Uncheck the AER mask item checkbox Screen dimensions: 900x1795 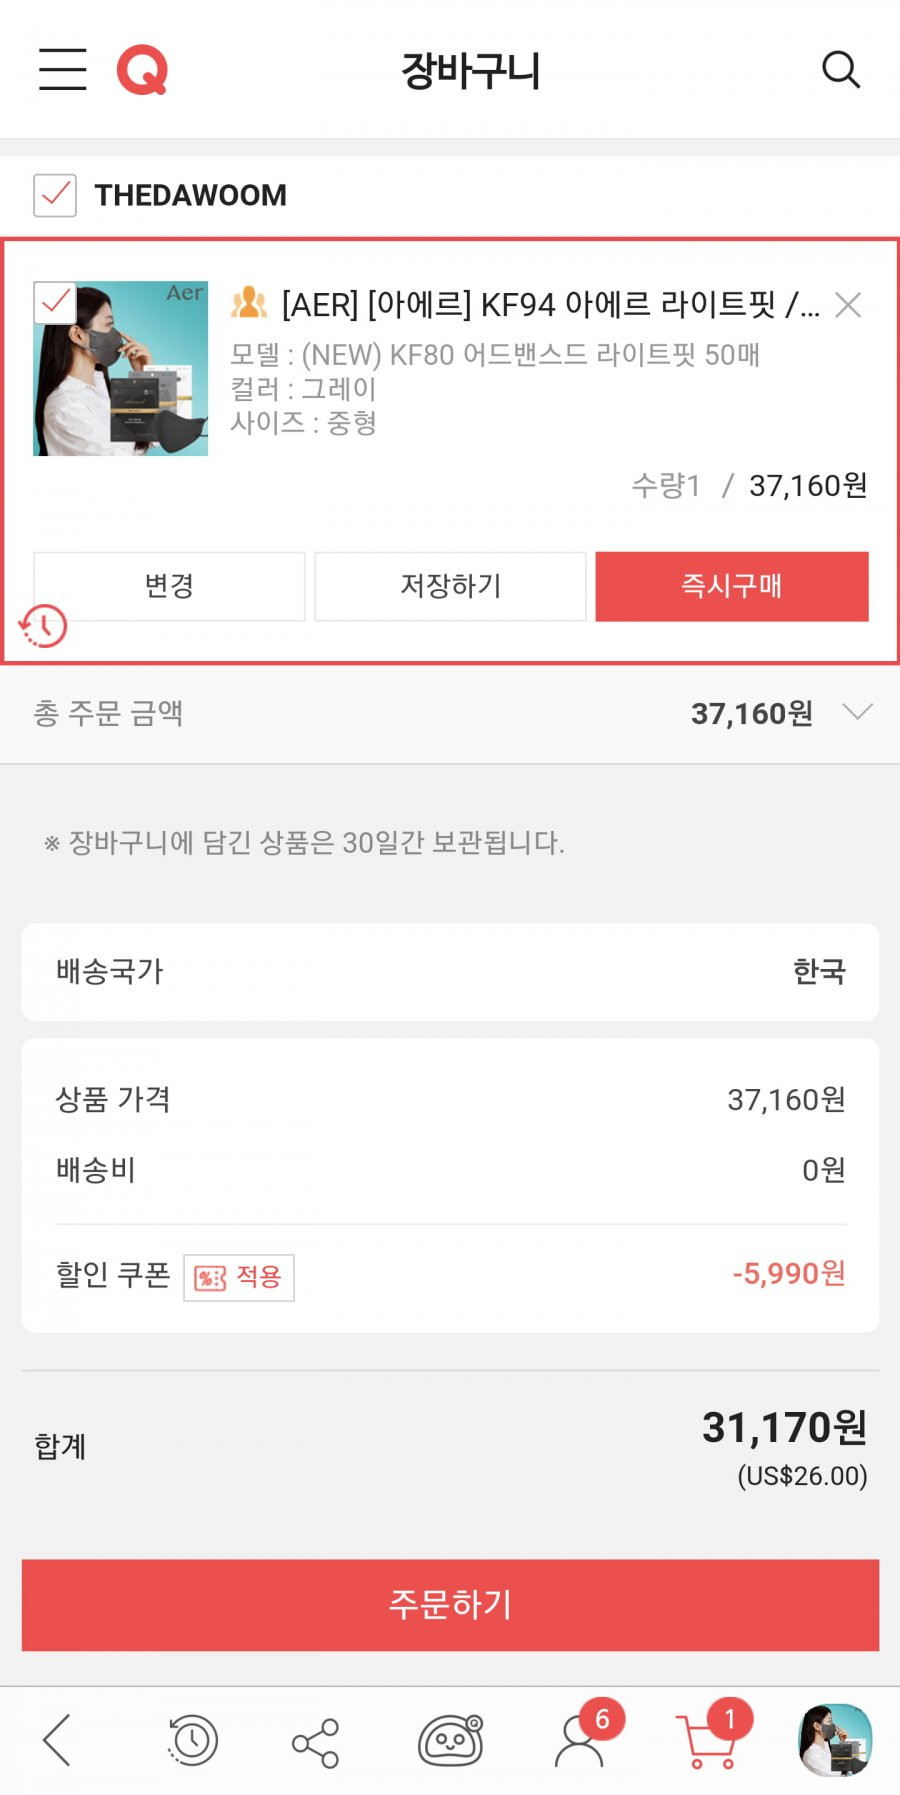(x=55, y=302)
